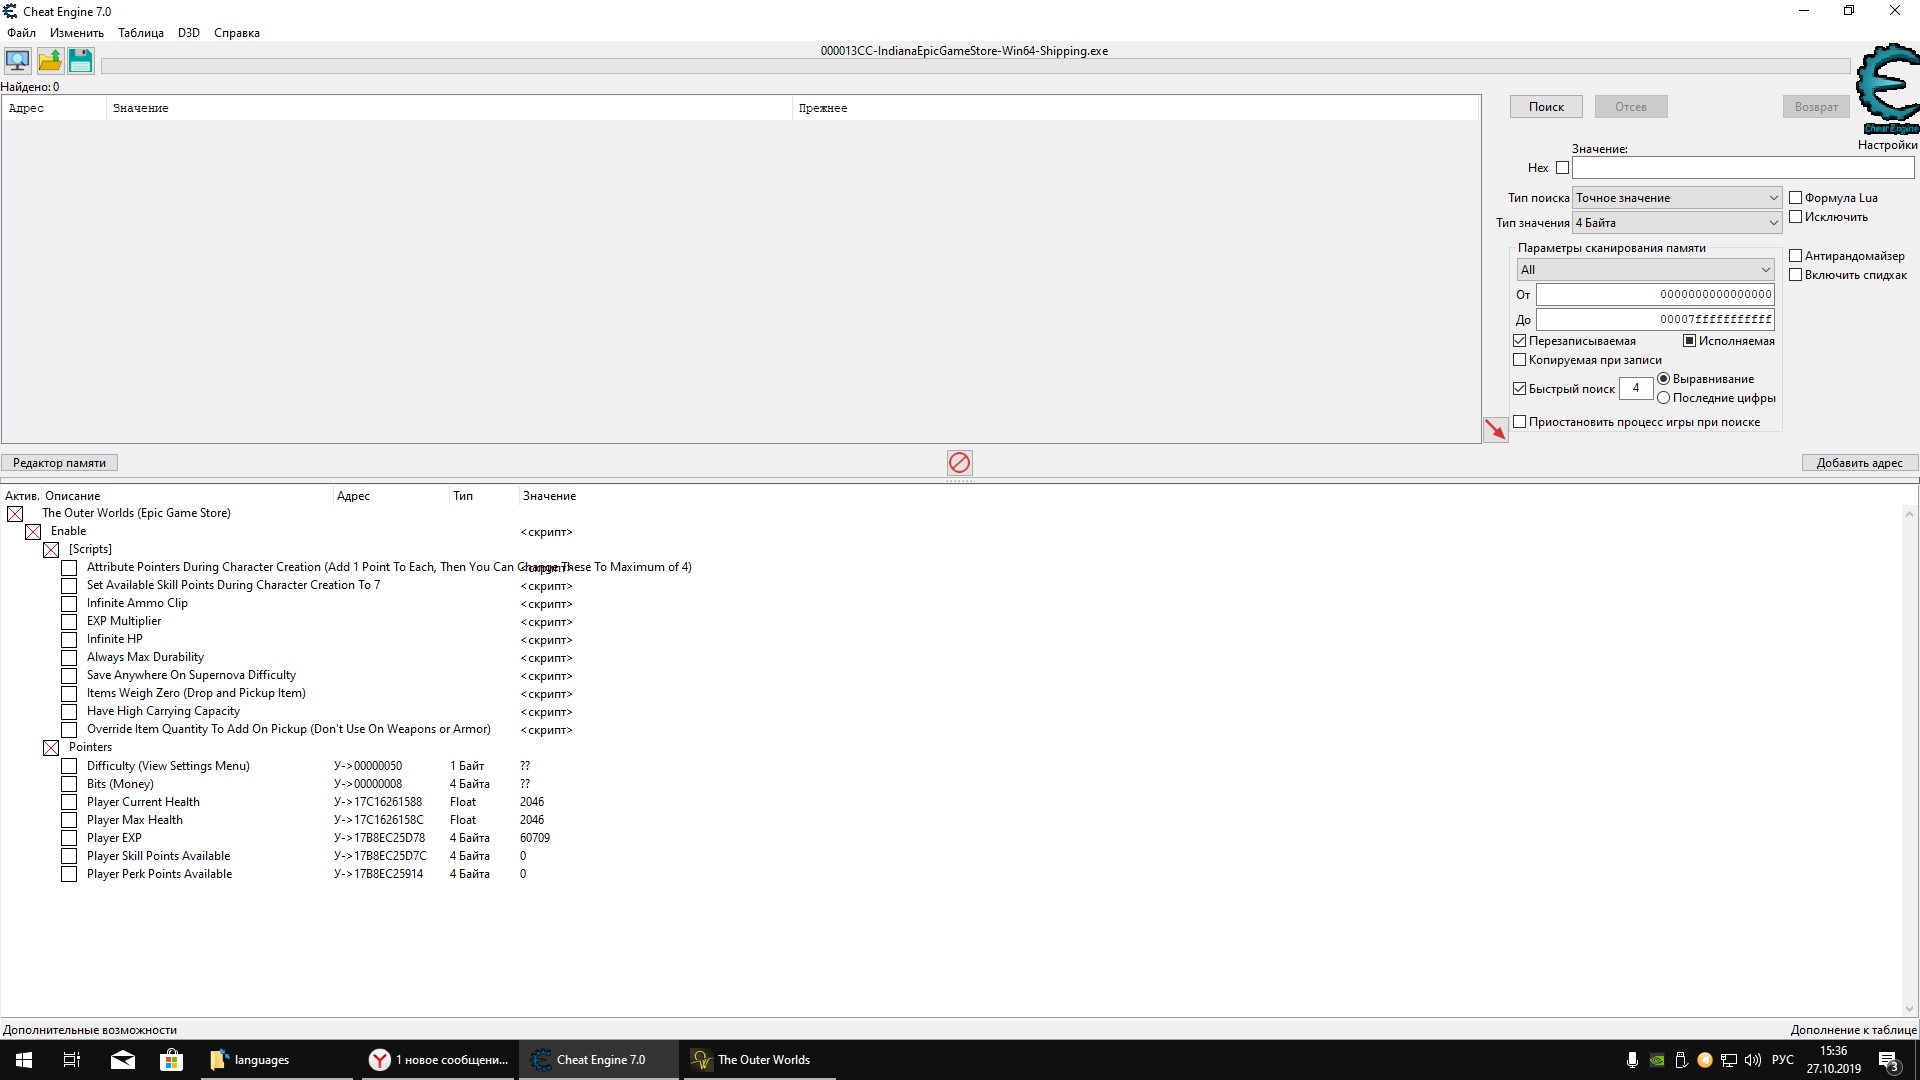
Task: Click the Добавить адрес button
Action: 1859,463
